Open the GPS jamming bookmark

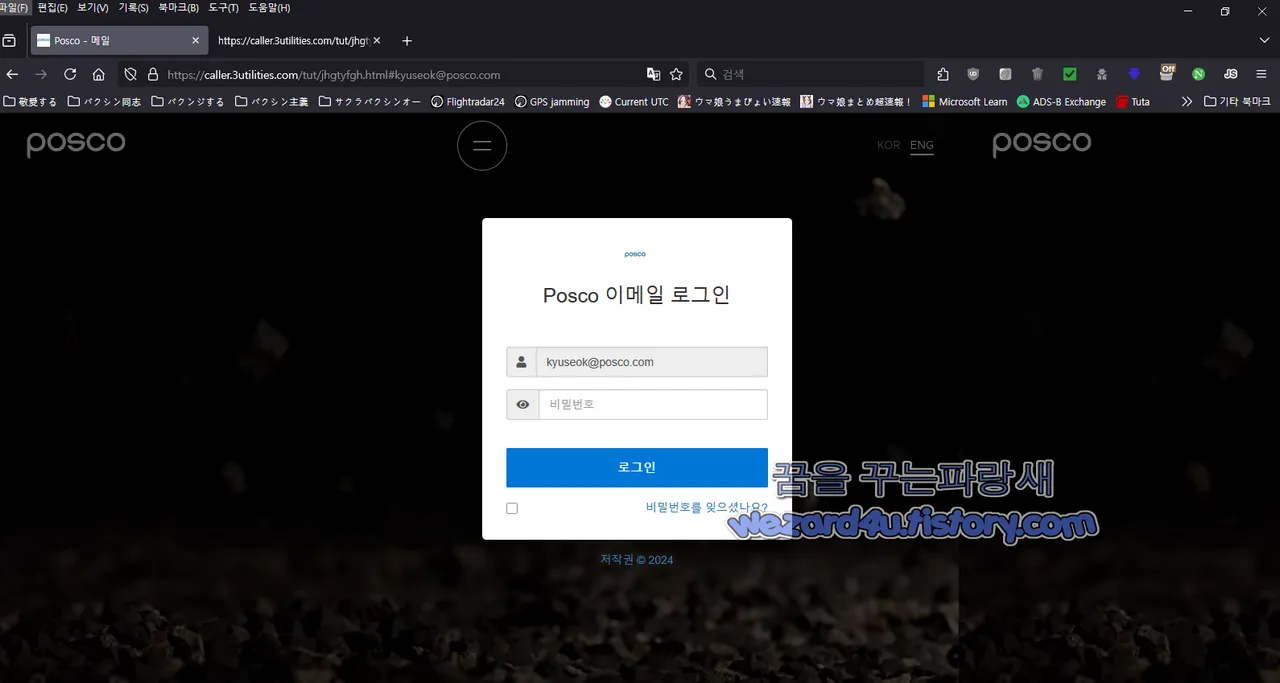pyautogui.click(x=551, y=101)
